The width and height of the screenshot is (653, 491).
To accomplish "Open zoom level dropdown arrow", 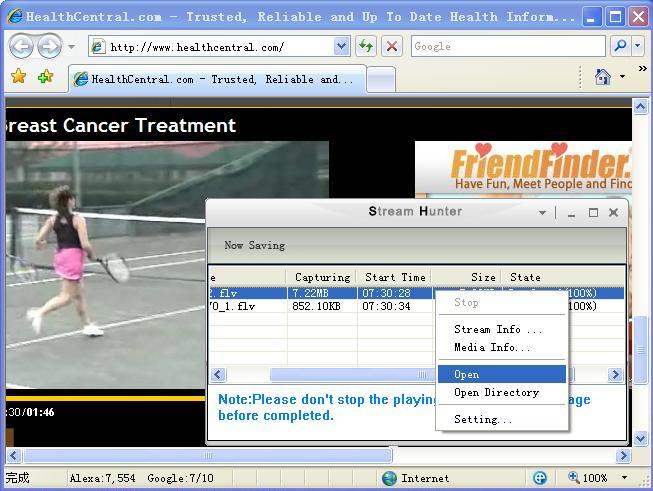I will click(x=624, y=478).
